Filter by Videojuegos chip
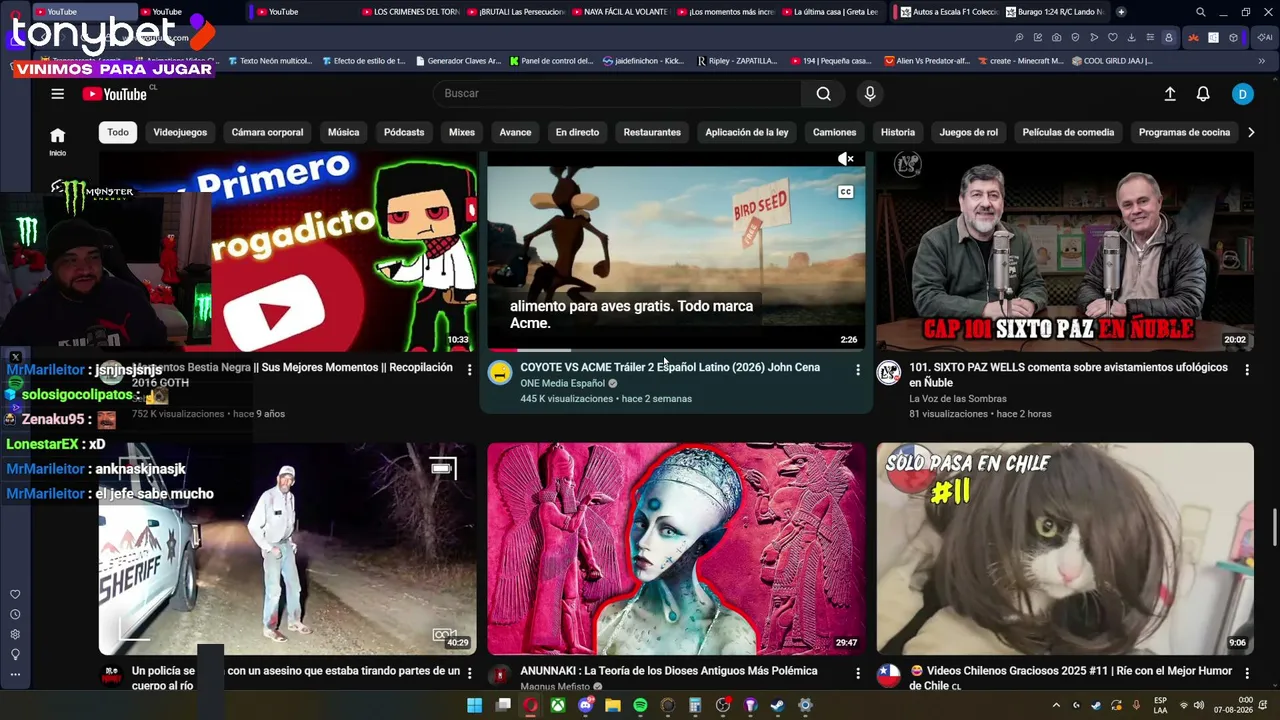This screenshot has width=1280, height=720. coord(180,132)
